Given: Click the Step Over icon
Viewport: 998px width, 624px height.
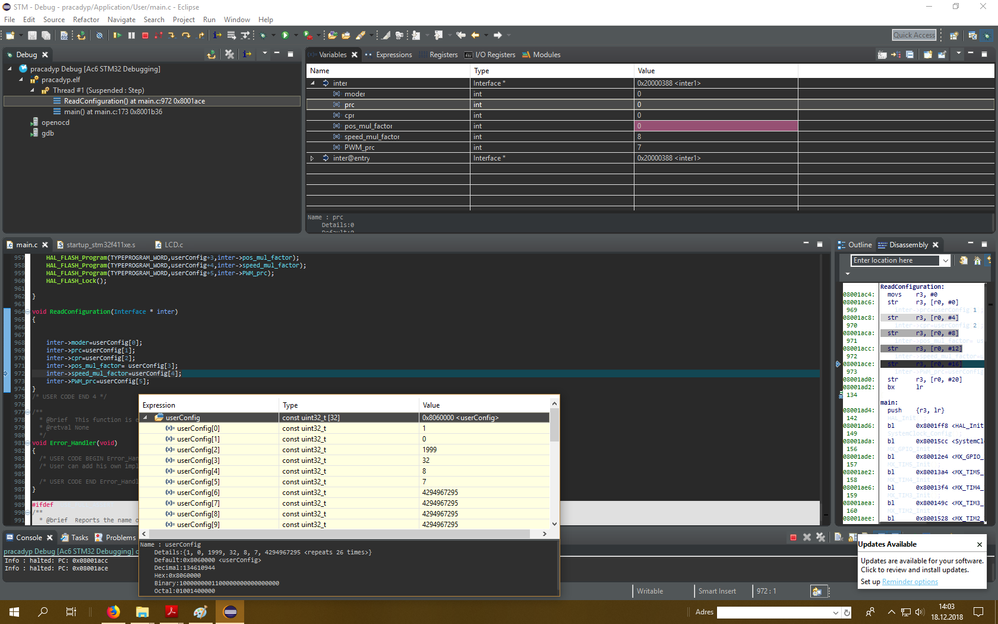Looking at the screenshot, I should pyautogui.click(x=186, y=35).
